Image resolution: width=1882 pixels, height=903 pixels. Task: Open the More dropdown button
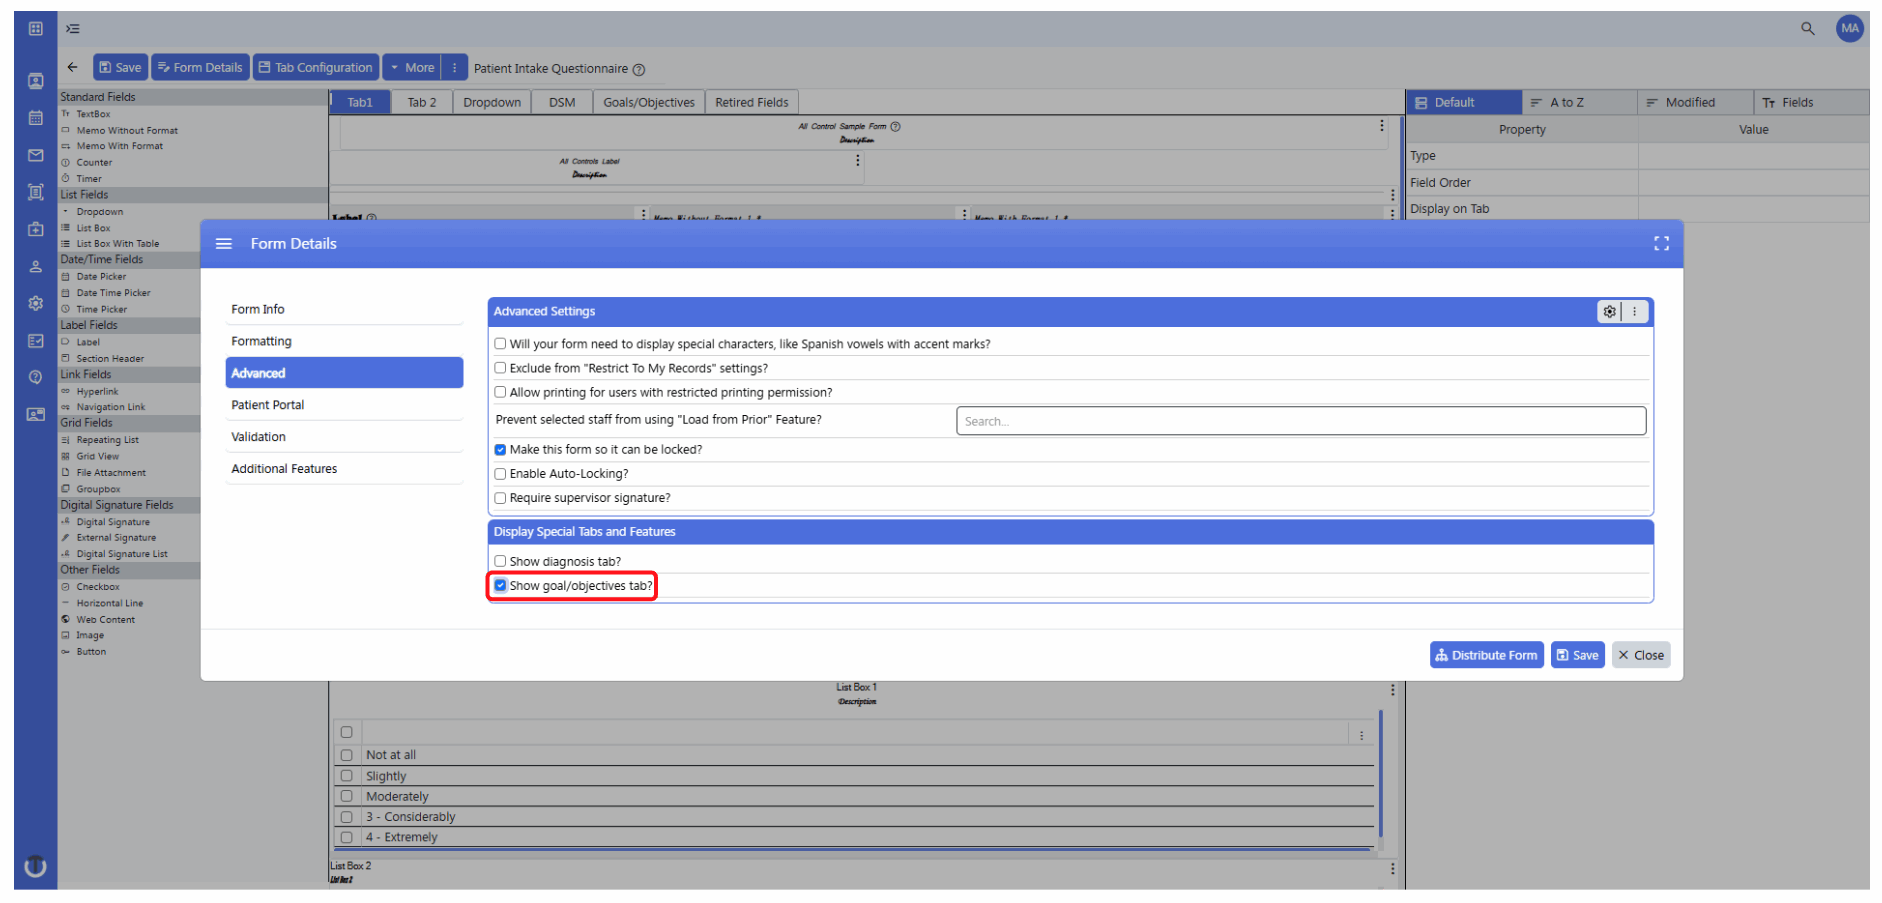coord(412,67)
